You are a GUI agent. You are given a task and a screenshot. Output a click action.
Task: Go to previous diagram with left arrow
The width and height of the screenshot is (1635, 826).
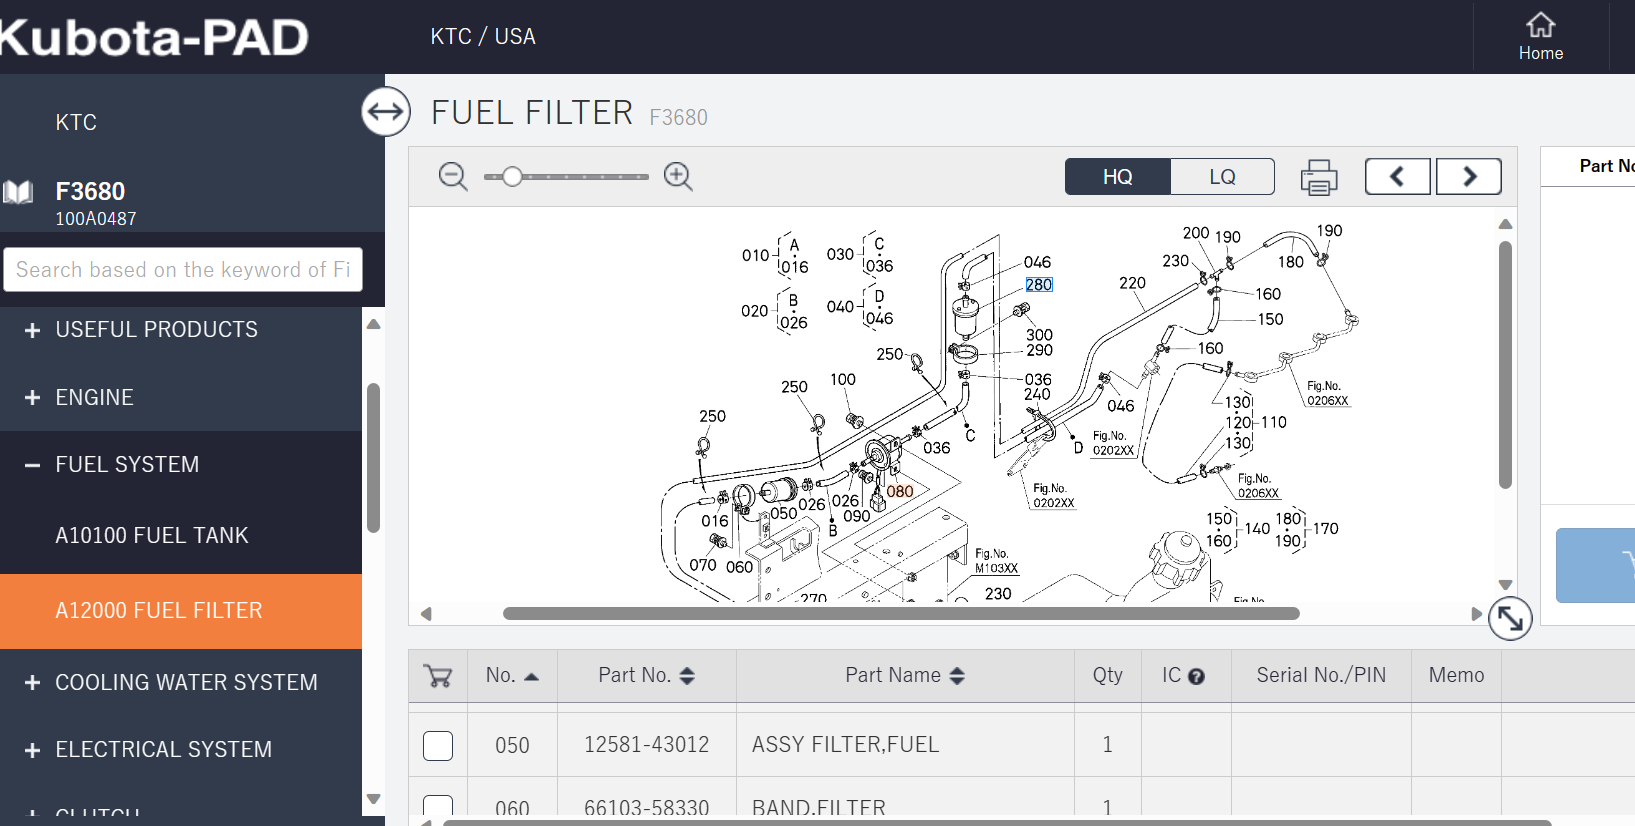(1397, 177)
